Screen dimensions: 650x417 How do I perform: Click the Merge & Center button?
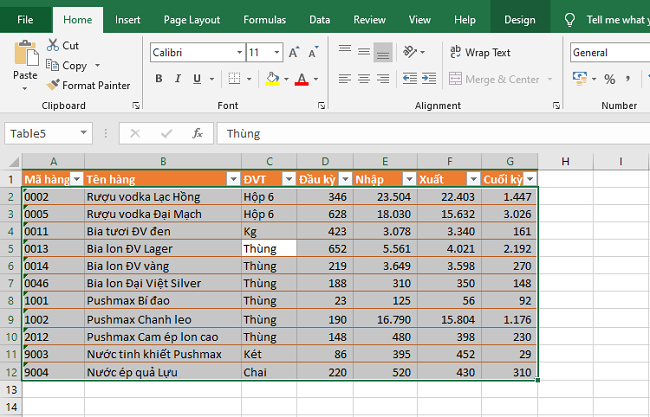(x=494, y=79)
